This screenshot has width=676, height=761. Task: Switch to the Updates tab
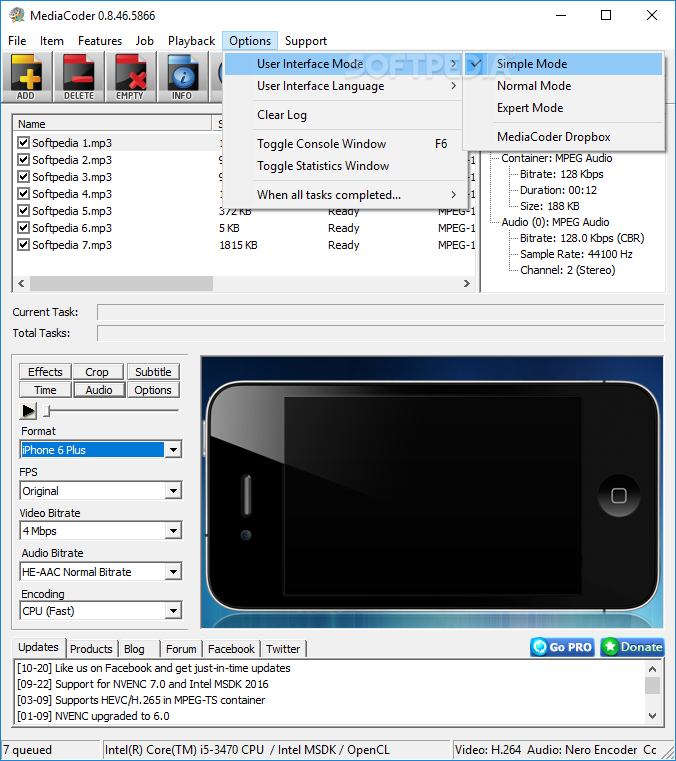pos(38,647)
